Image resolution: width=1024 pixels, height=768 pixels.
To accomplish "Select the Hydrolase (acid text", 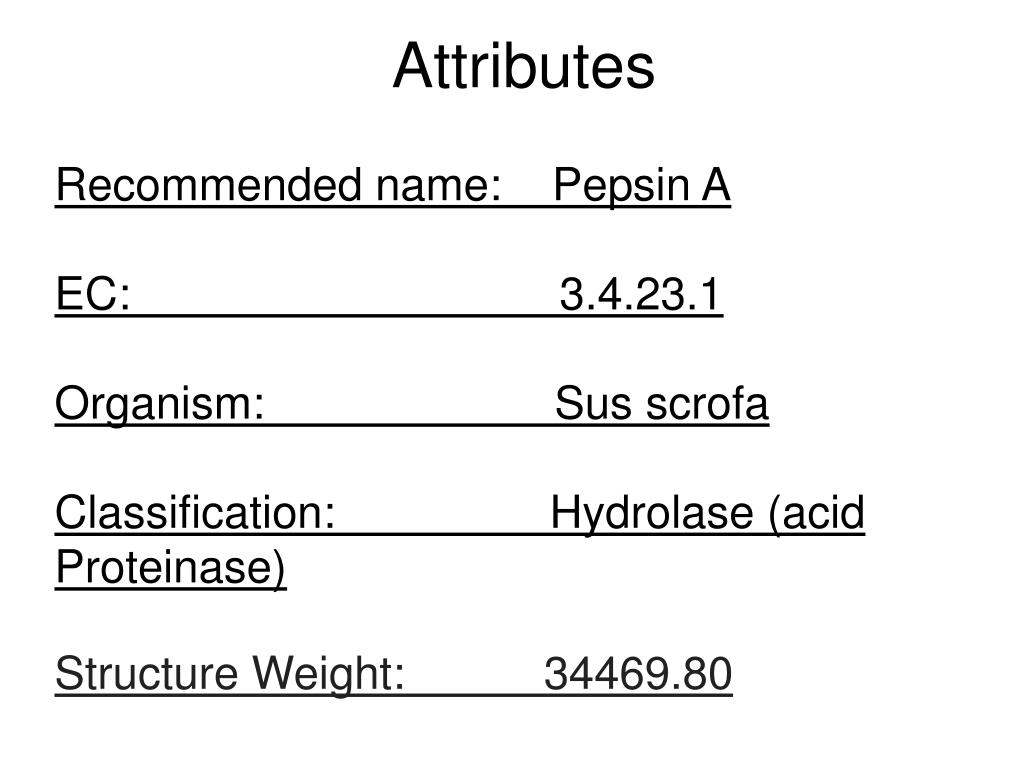I will 707,515.
